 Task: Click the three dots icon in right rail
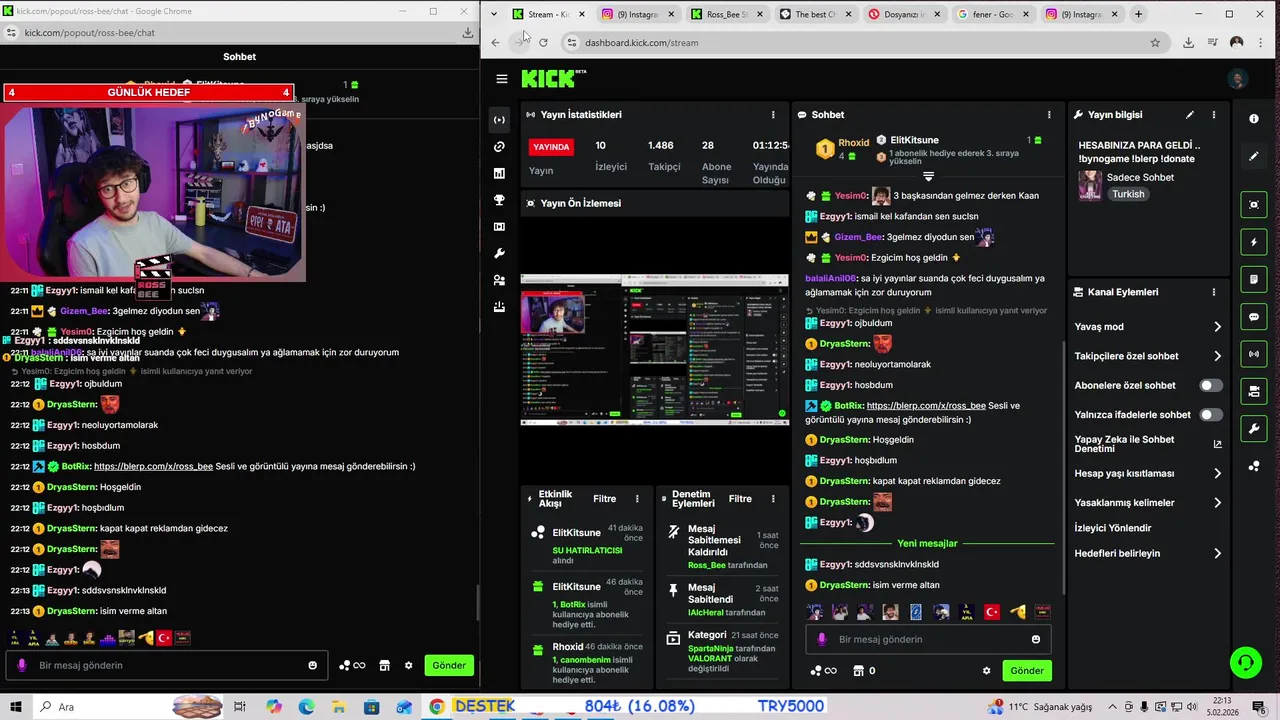[1254, 466]
